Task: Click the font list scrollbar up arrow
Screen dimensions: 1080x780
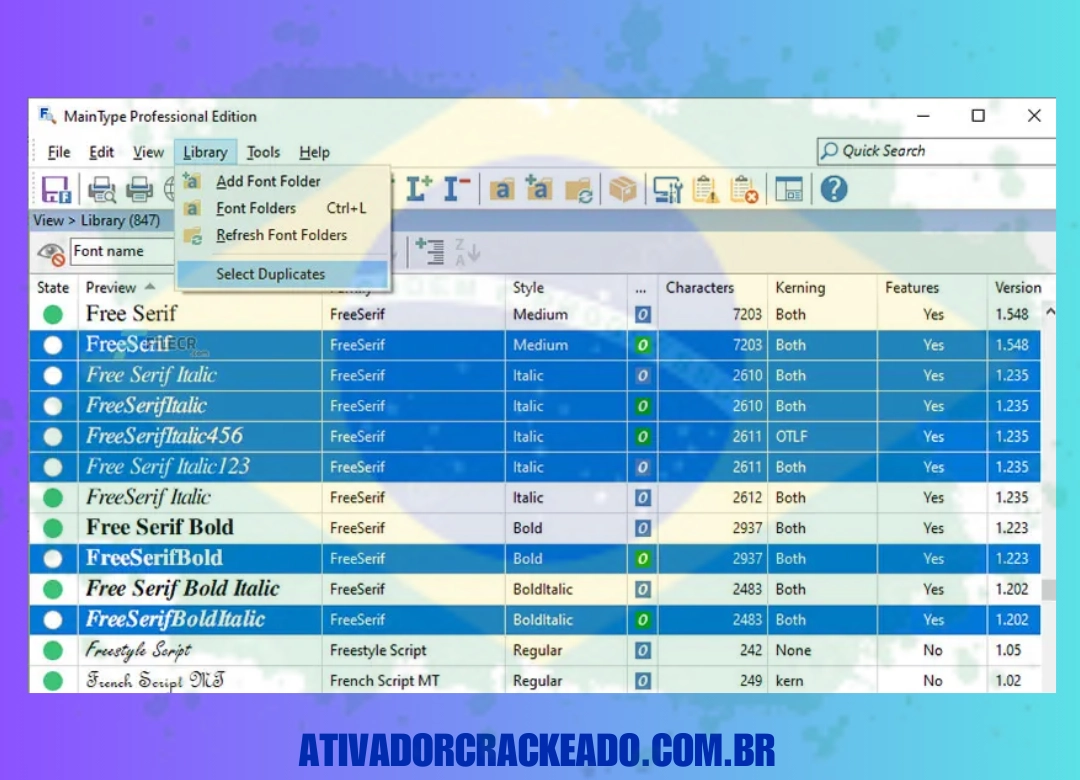Action: [1049, 312]
